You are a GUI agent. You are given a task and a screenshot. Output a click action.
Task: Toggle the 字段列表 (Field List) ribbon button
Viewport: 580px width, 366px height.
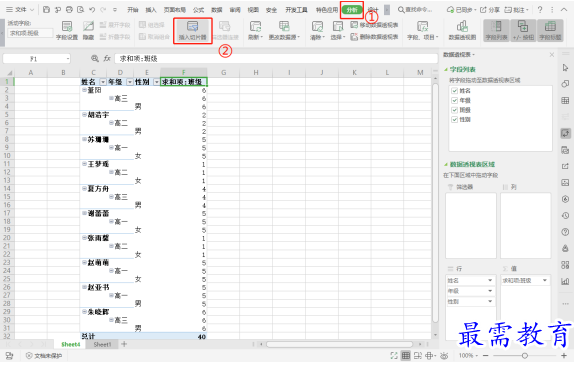click(x=496, y=30)
